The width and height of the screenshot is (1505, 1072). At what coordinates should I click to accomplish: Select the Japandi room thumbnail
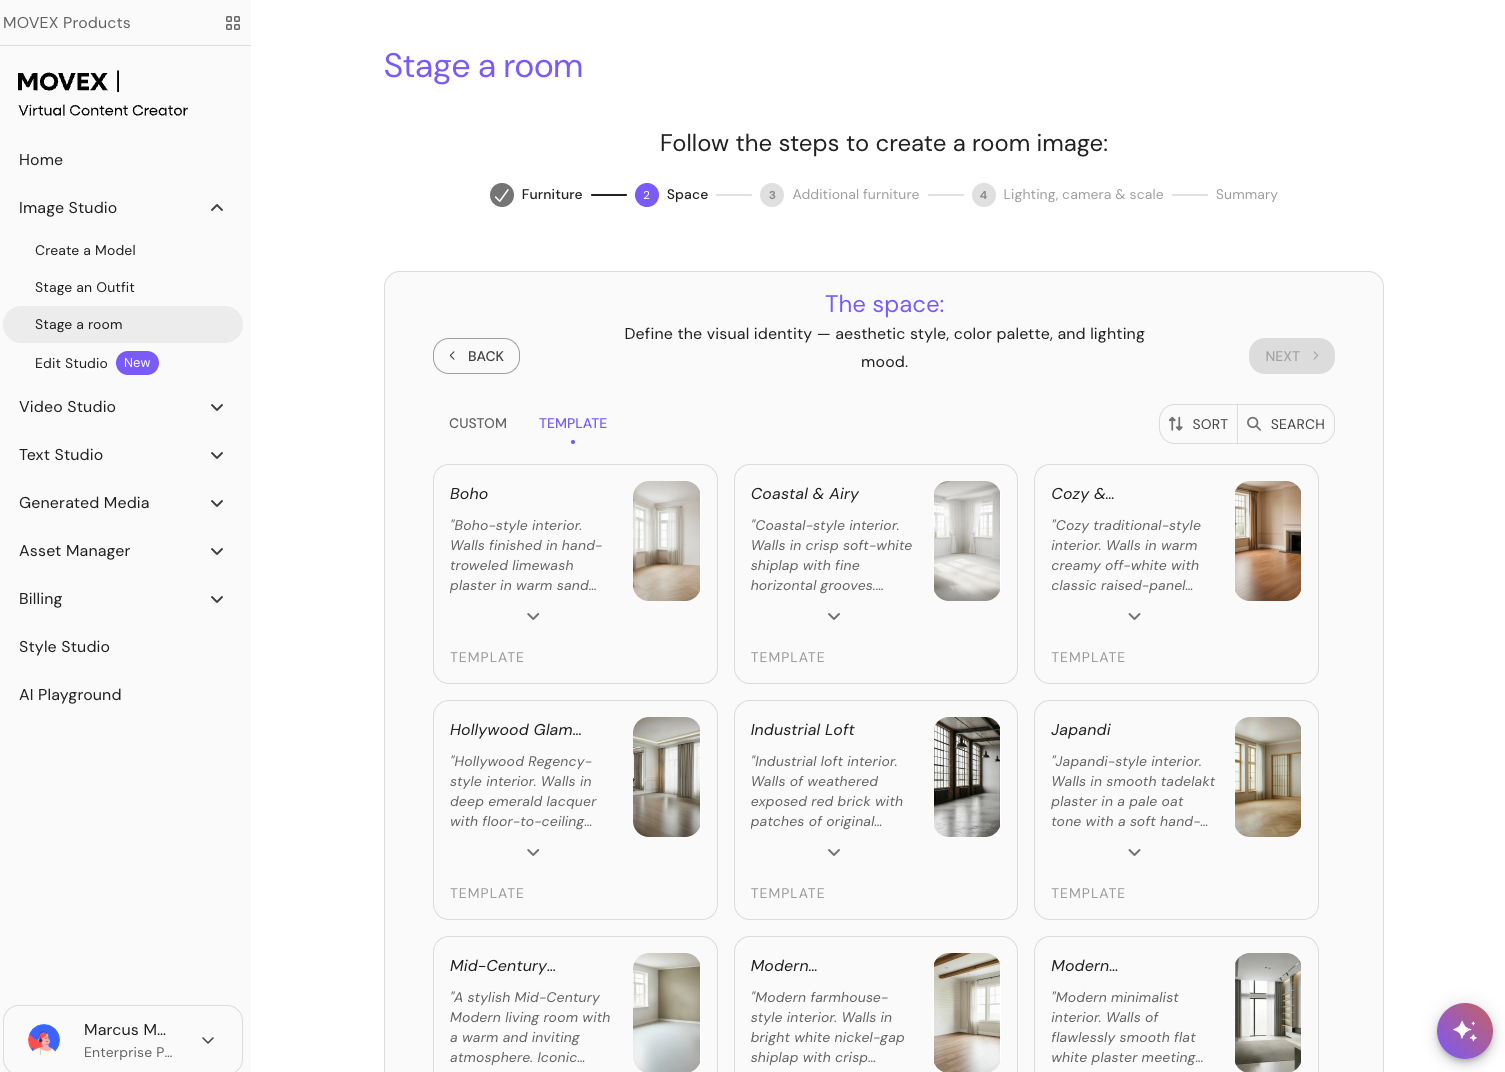coord(1268,777)
